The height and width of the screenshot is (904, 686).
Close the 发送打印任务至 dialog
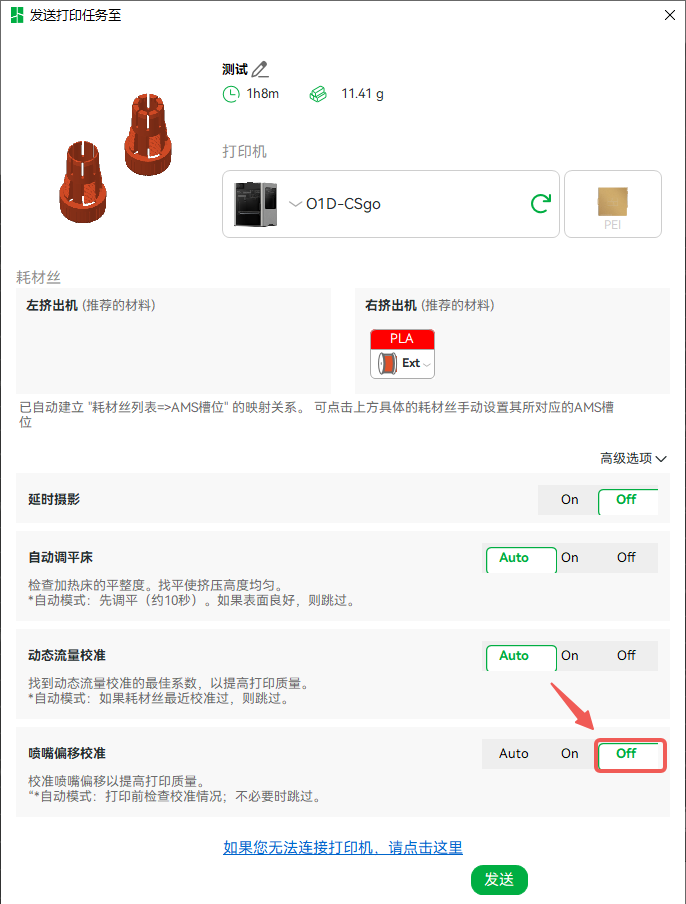click(670, 15)
